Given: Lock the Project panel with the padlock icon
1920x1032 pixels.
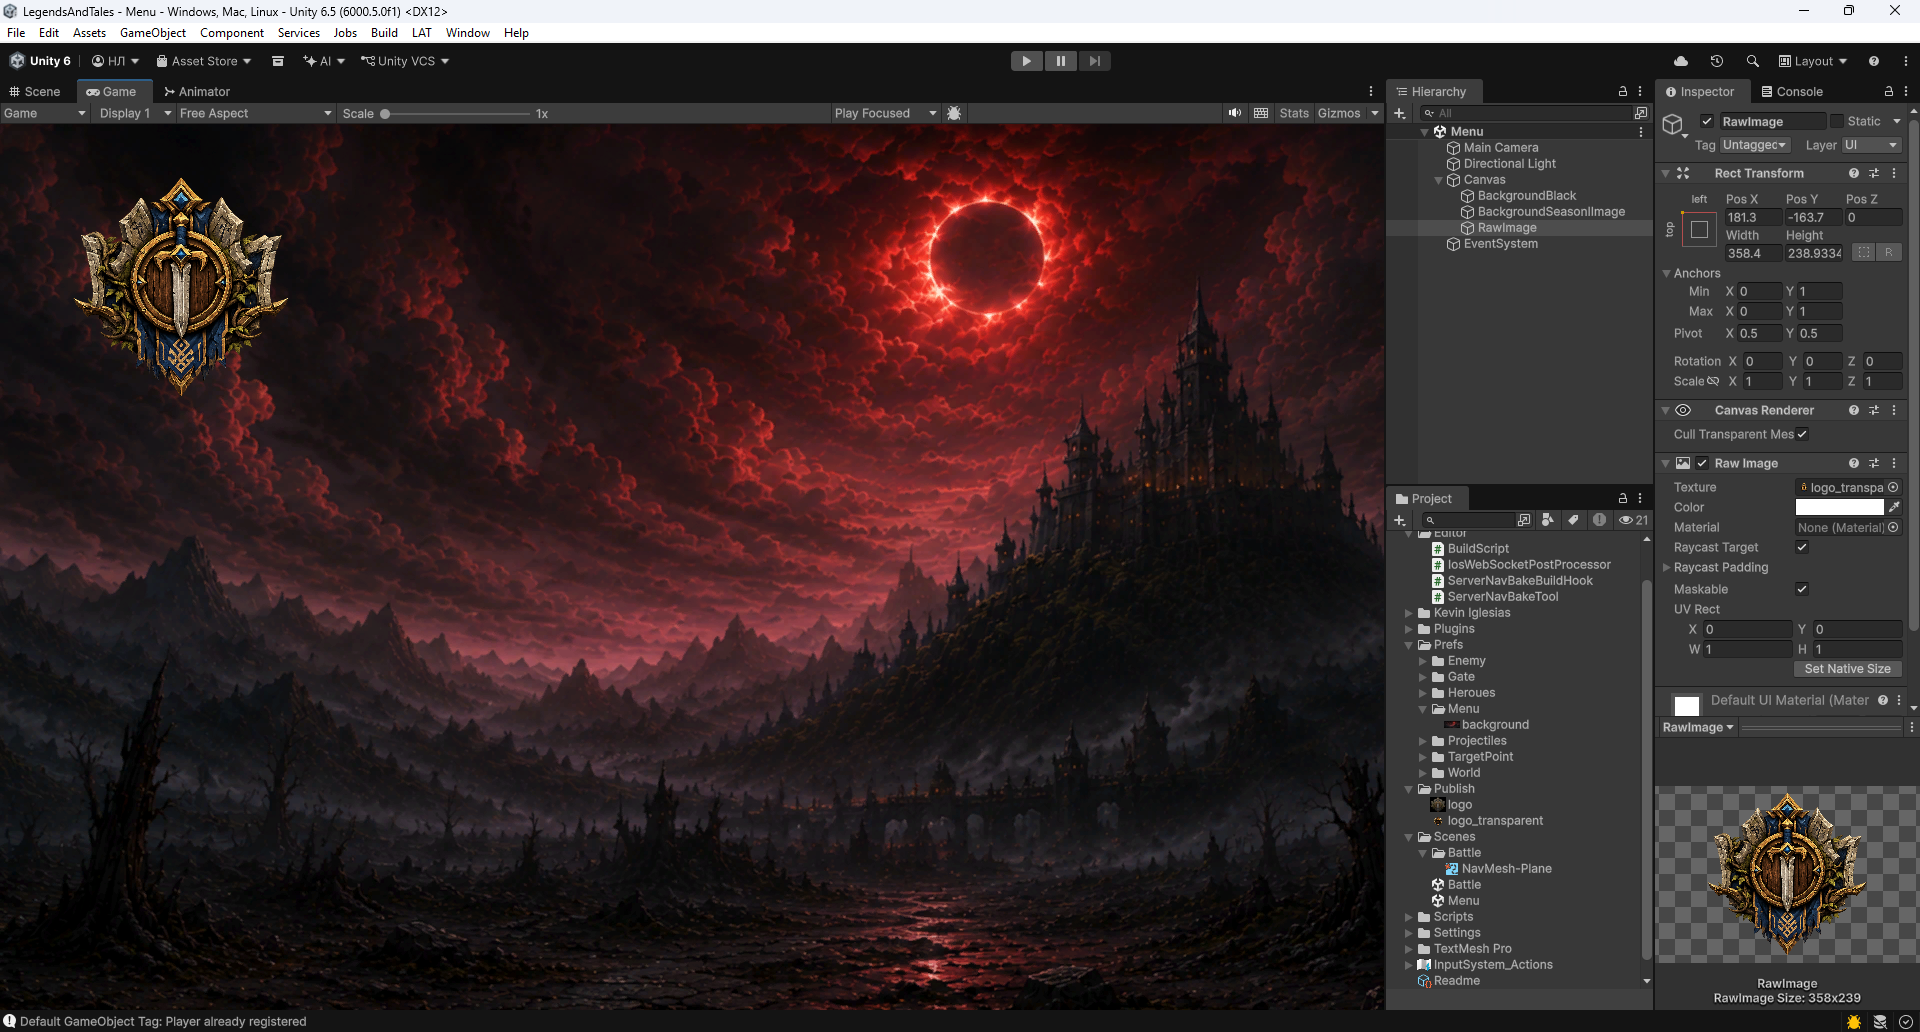Looking at the screenshot, I should [1622, 498].
